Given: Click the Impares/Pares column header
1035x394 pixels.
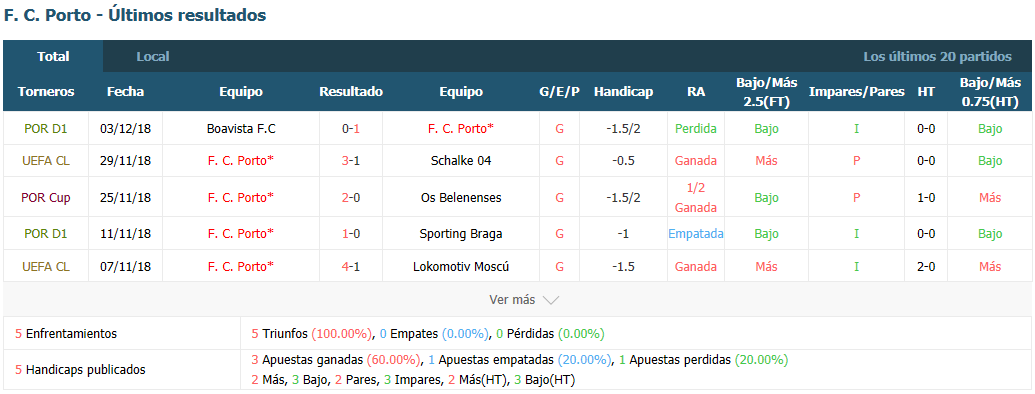Looking at the screenshot, I should click(x=856, y=92).
